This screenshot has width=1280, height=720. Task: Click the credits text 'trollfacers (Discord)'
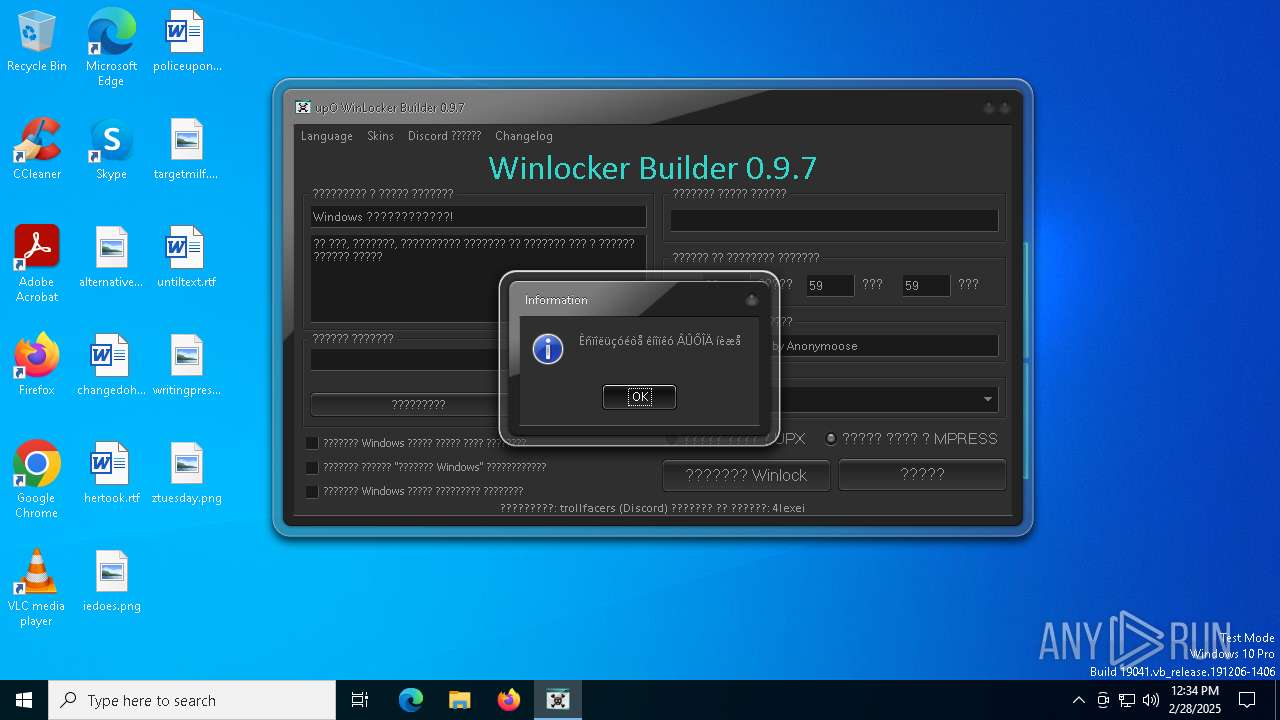click(613, 508)
